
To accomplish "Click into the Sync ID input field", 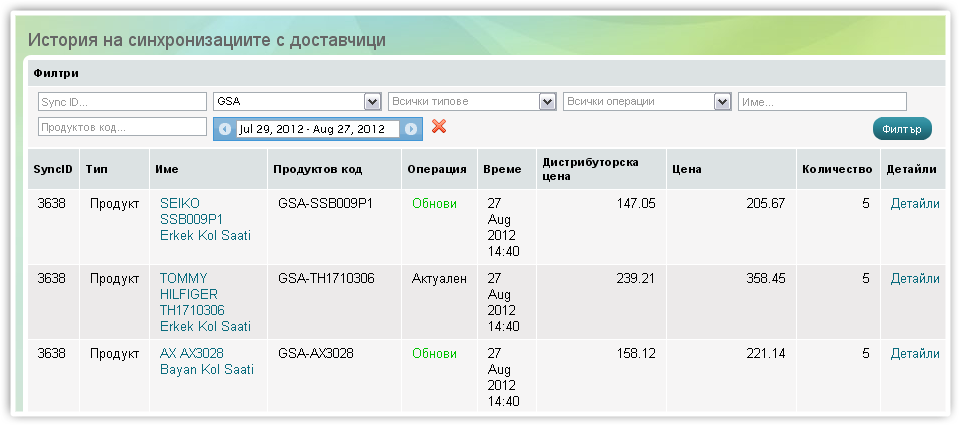I will tap(122, 102).
